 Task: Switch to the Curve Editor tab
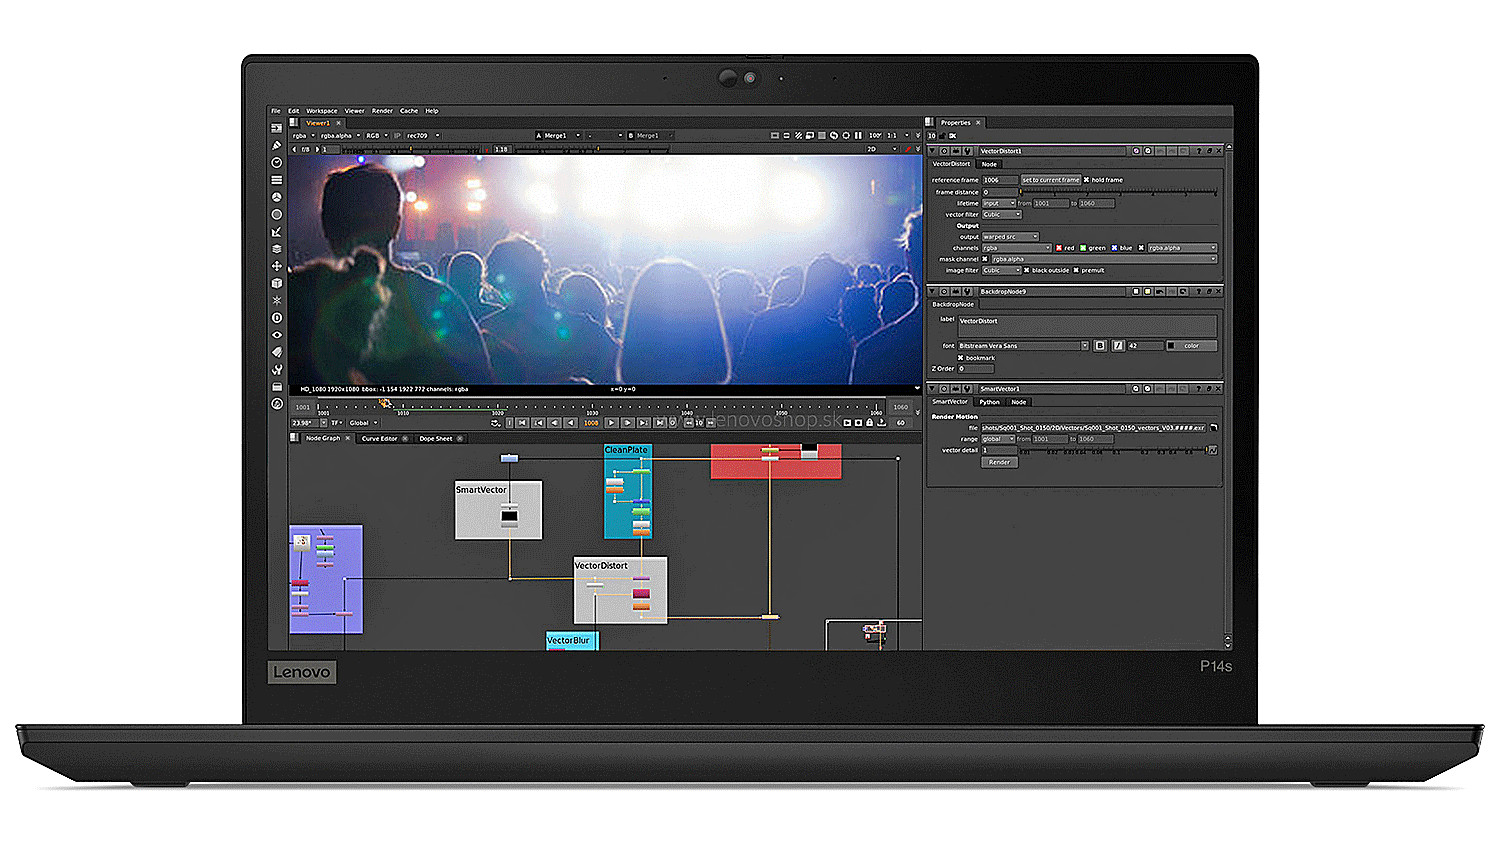click(x=380, y=439)
